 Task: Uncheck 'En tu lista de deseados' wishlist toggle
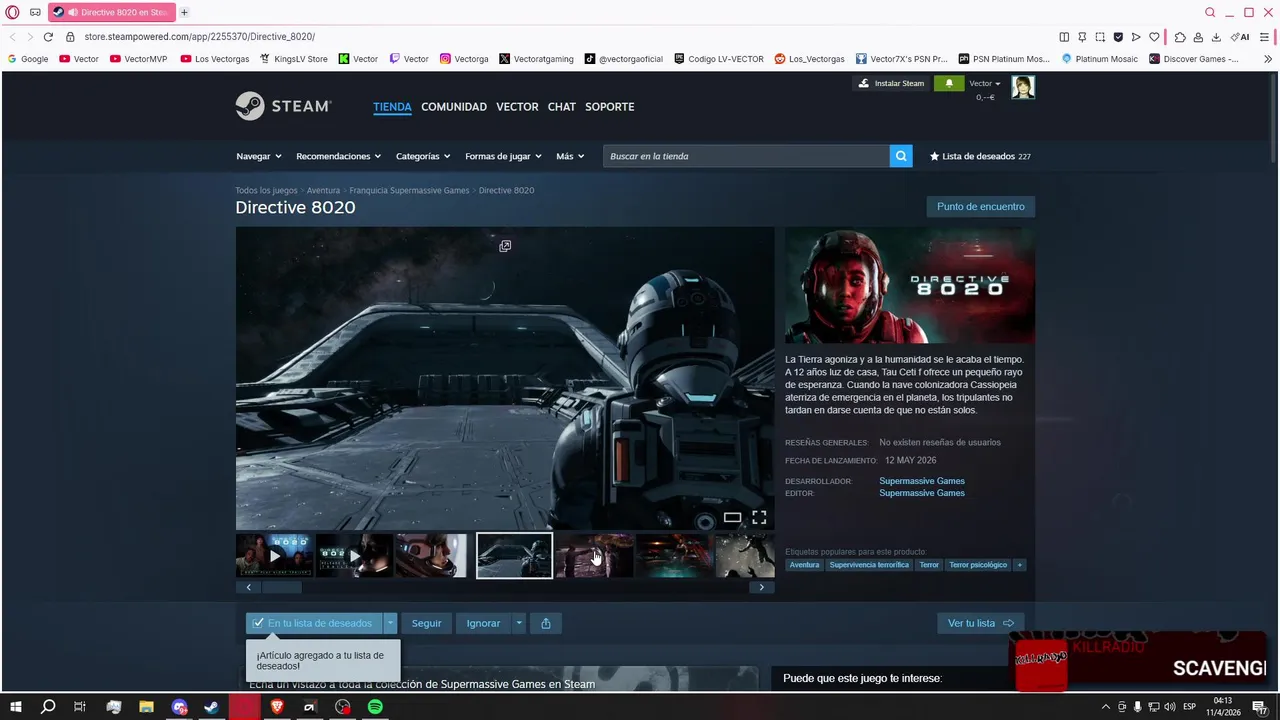pyautogui.click(x=314, y=623)
